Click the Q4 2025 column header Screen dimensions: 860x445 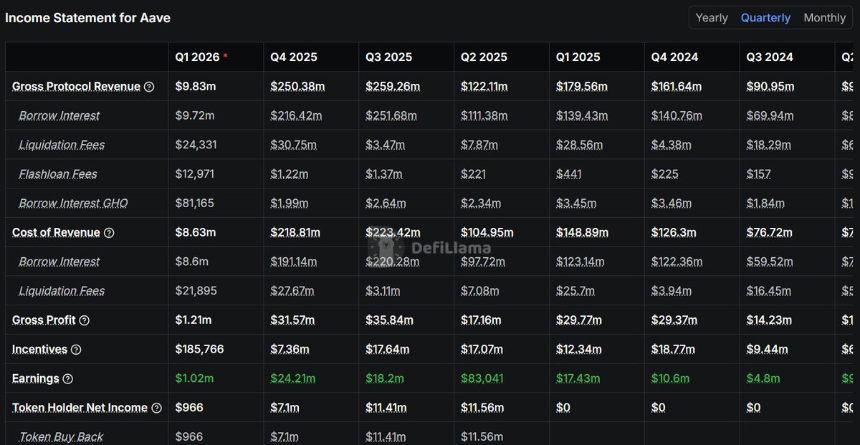[293, 57]
